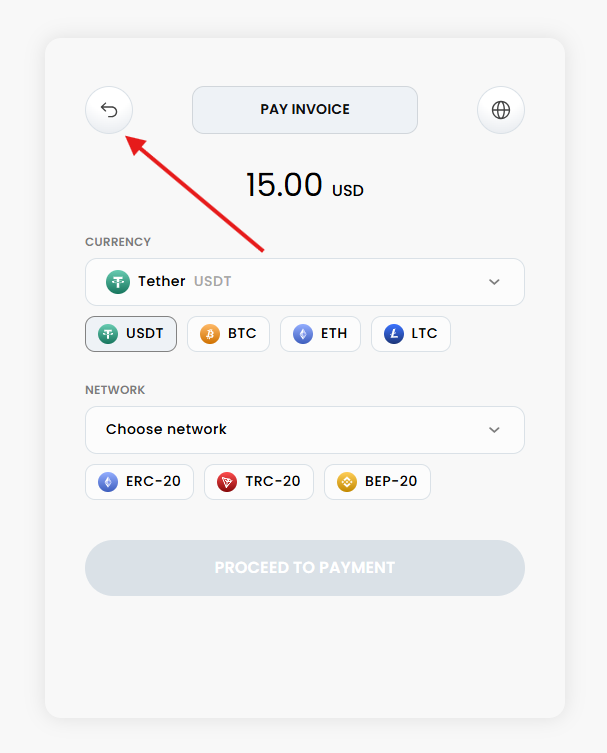Screen dimensions: 607x753
Task: Choose the ERC-20 network chip
Action: coord(139,482)
